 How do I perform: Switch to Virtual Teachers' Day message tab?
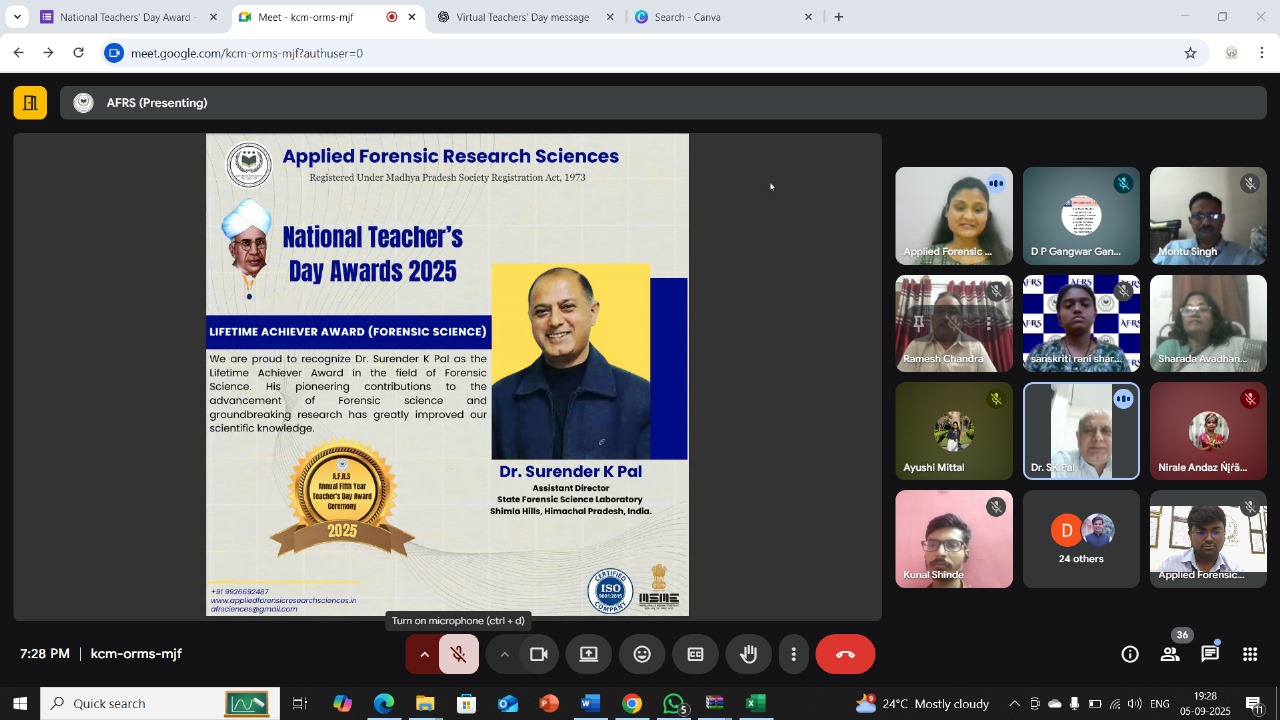click(x=523, y=17)
